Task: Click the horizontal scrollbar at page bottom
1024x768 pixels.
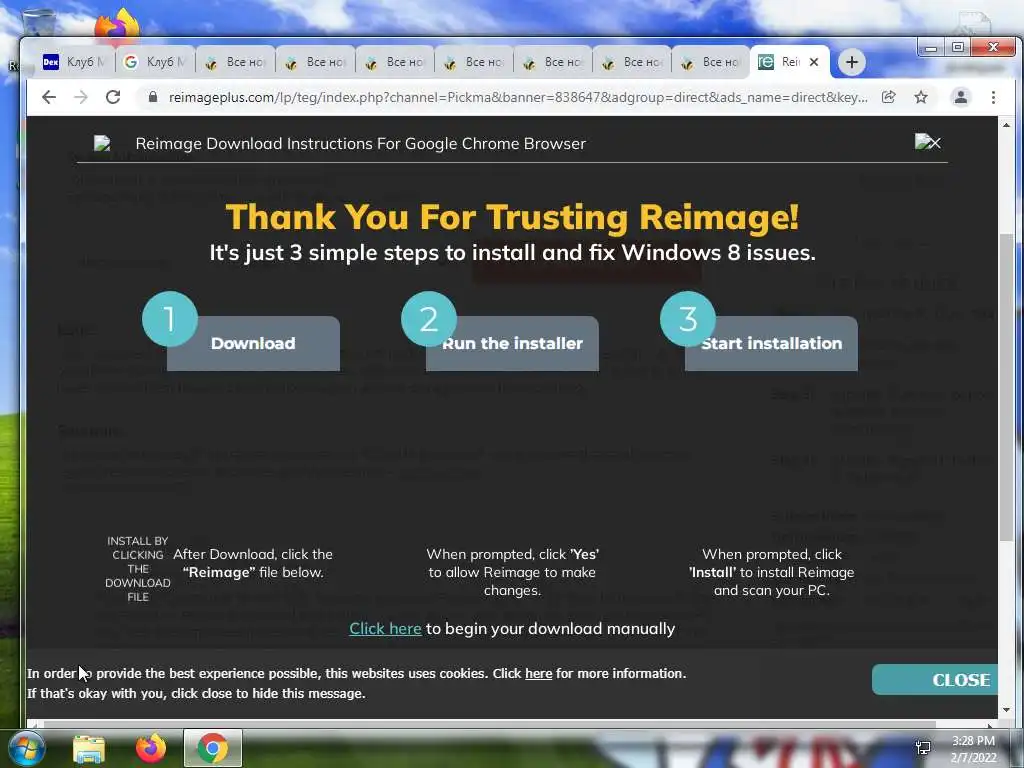Action: pos(490,724)
